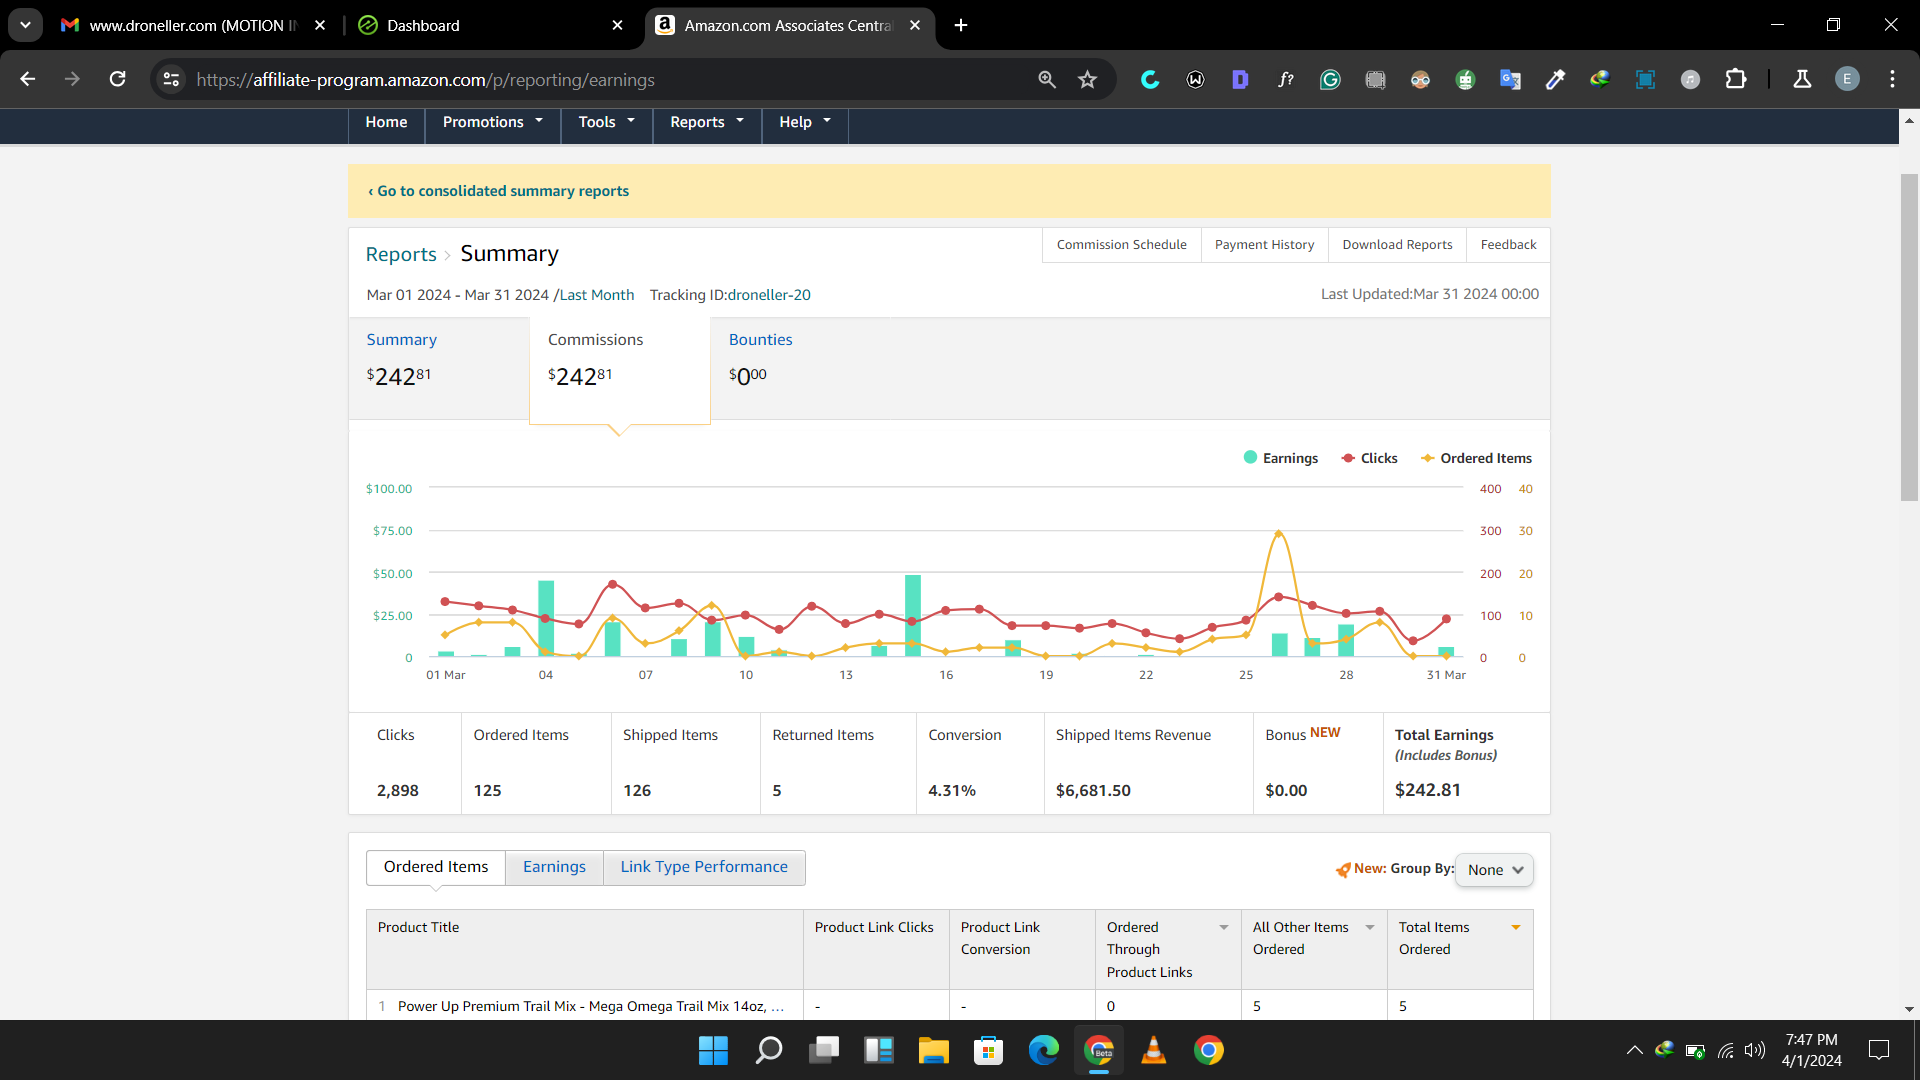Open the volume control in system tray

coord(1755,1050)
